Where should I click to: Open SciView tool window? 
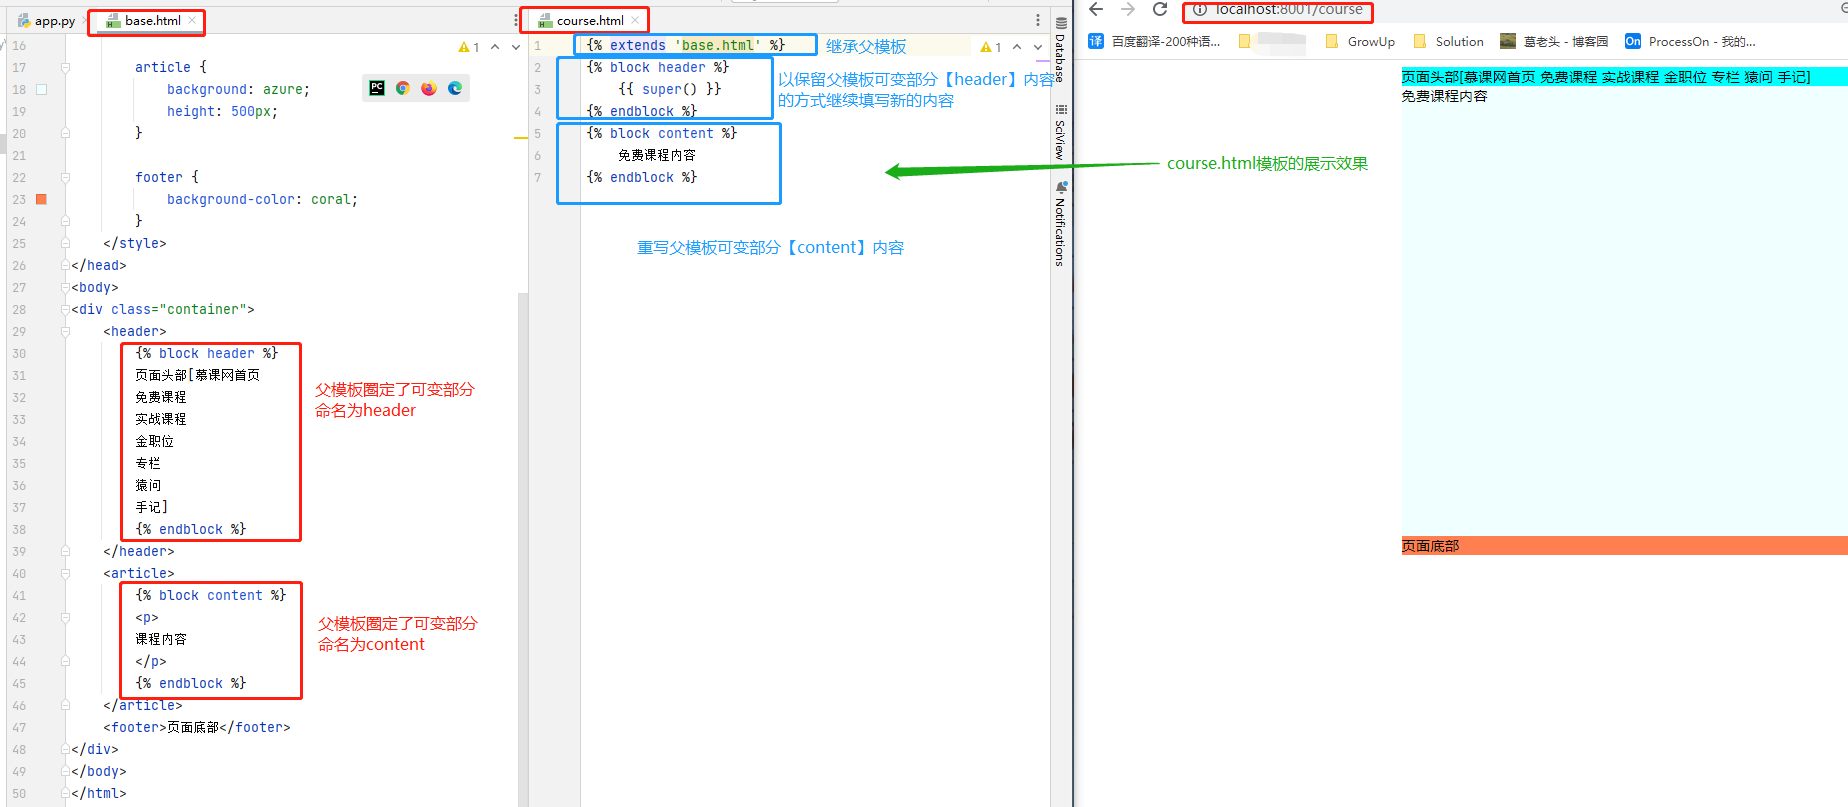point(1061,132)
